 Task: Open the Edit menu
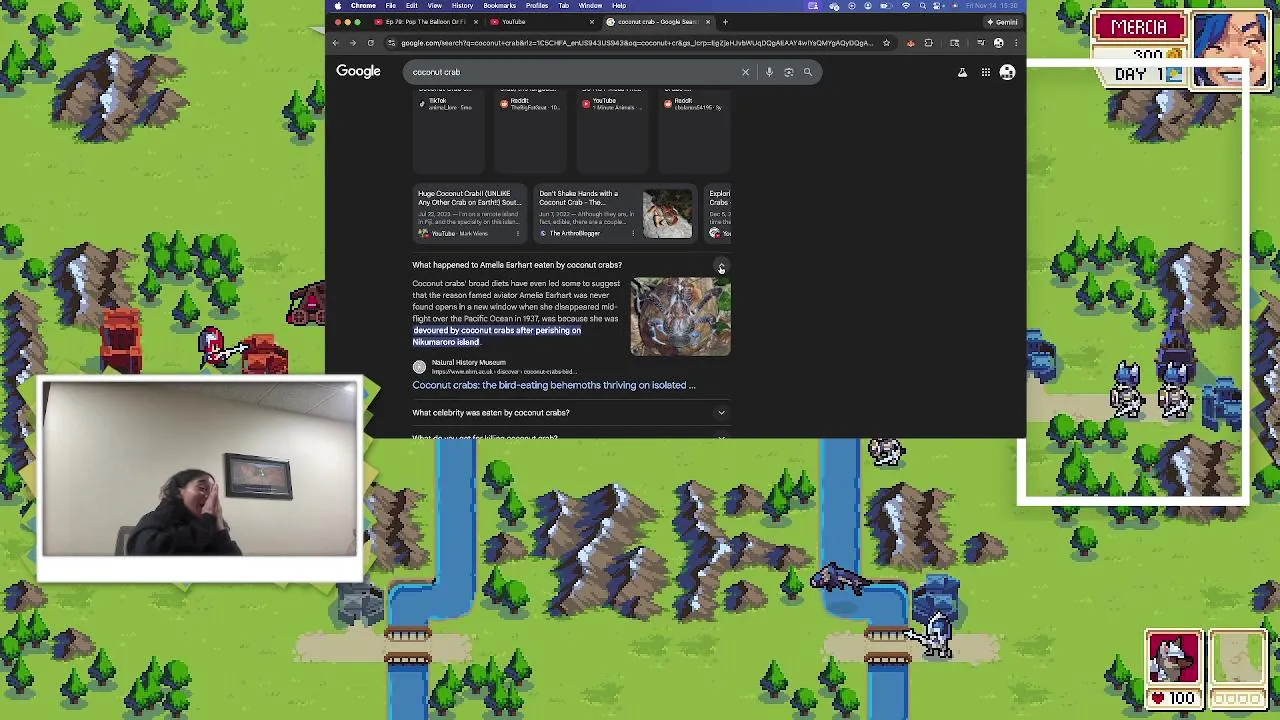tap(411, 6)
